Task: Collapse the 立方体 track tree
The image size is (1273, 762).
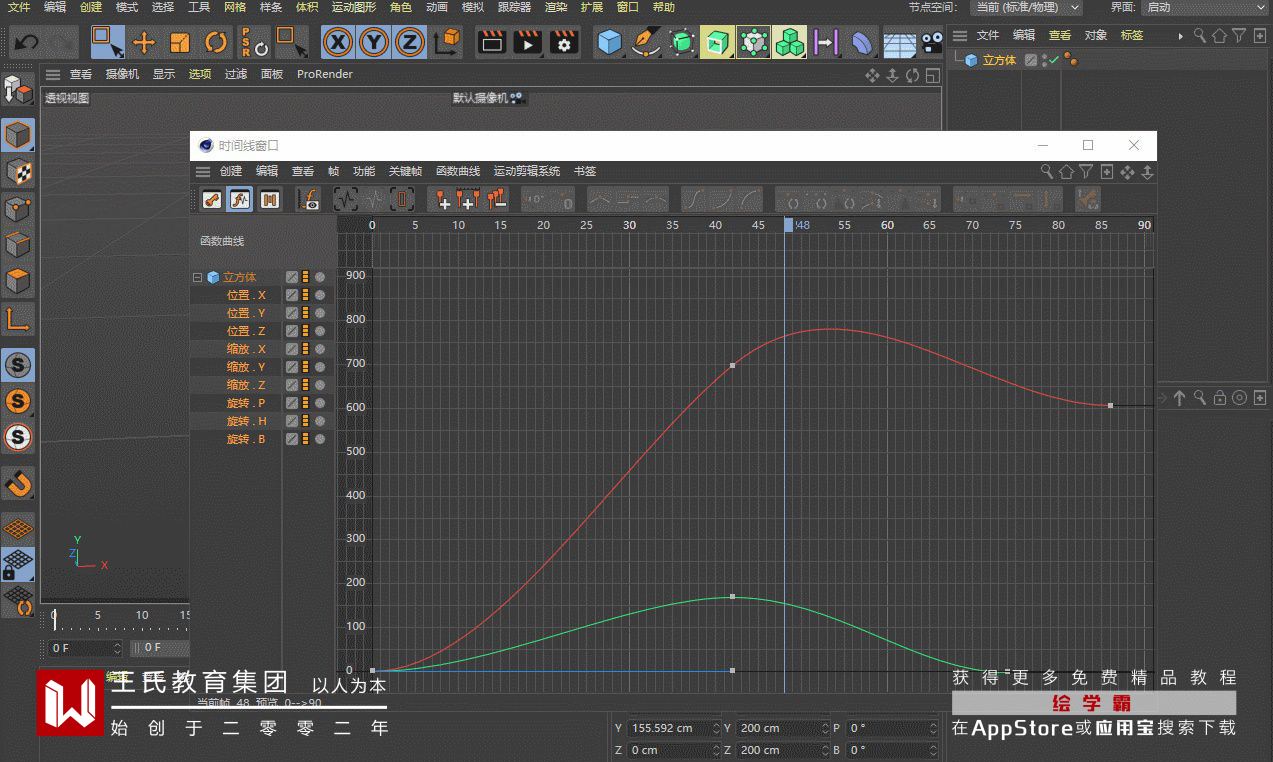Action: pos(197,277)
